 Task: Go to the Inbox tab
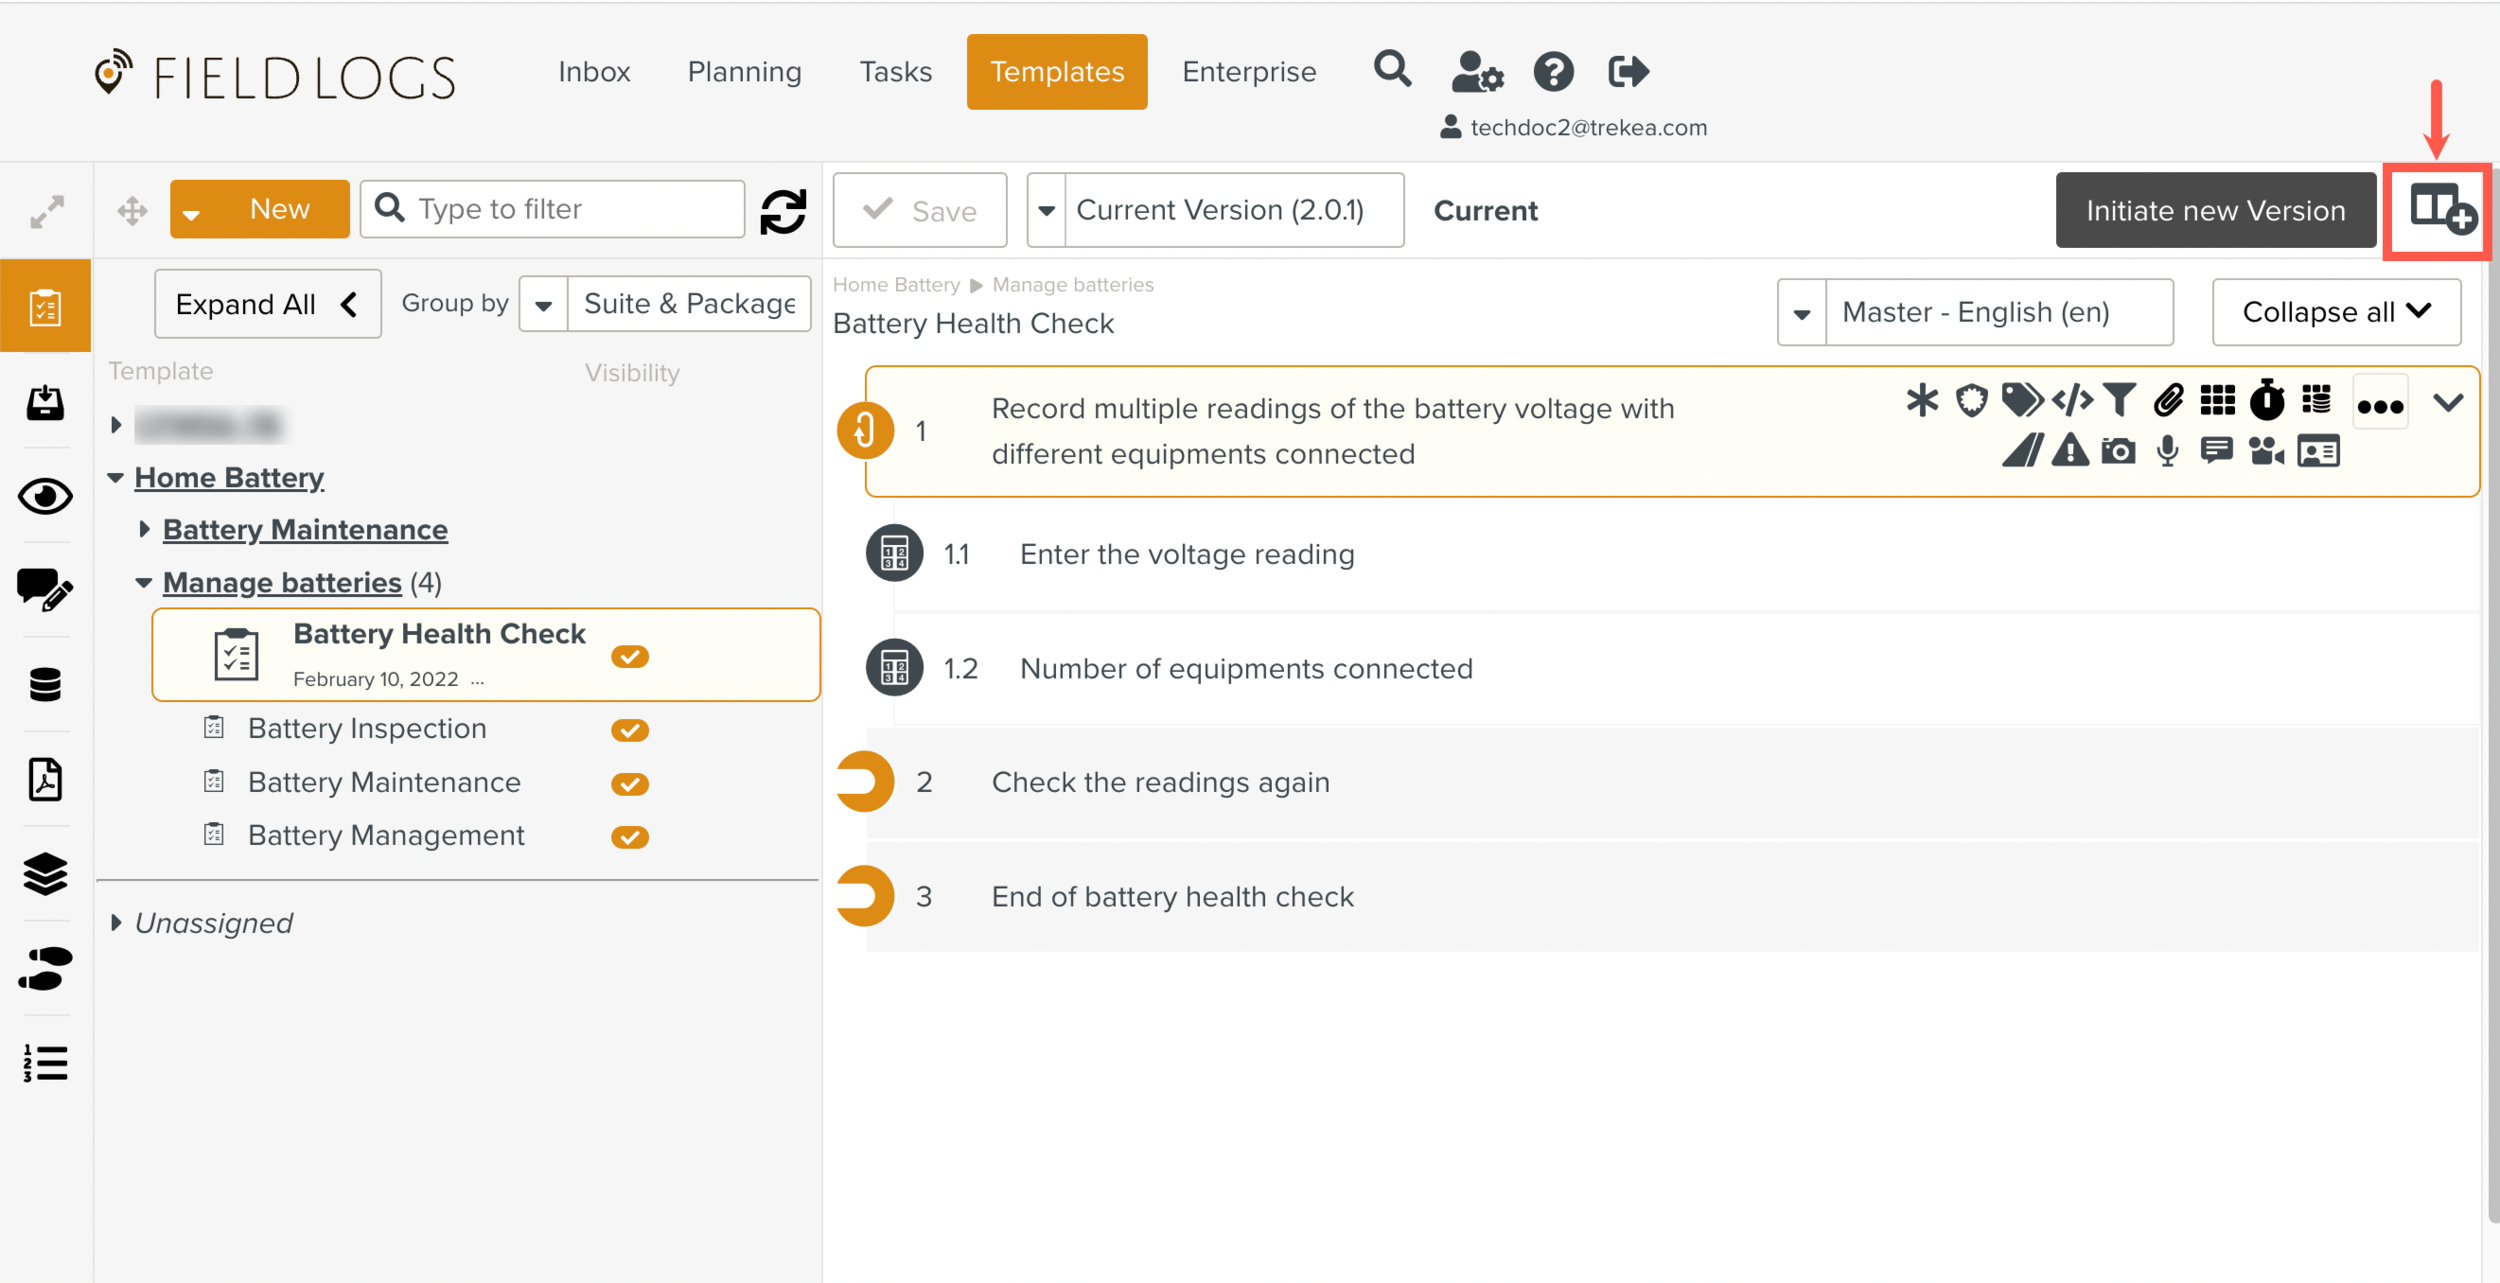594,71
